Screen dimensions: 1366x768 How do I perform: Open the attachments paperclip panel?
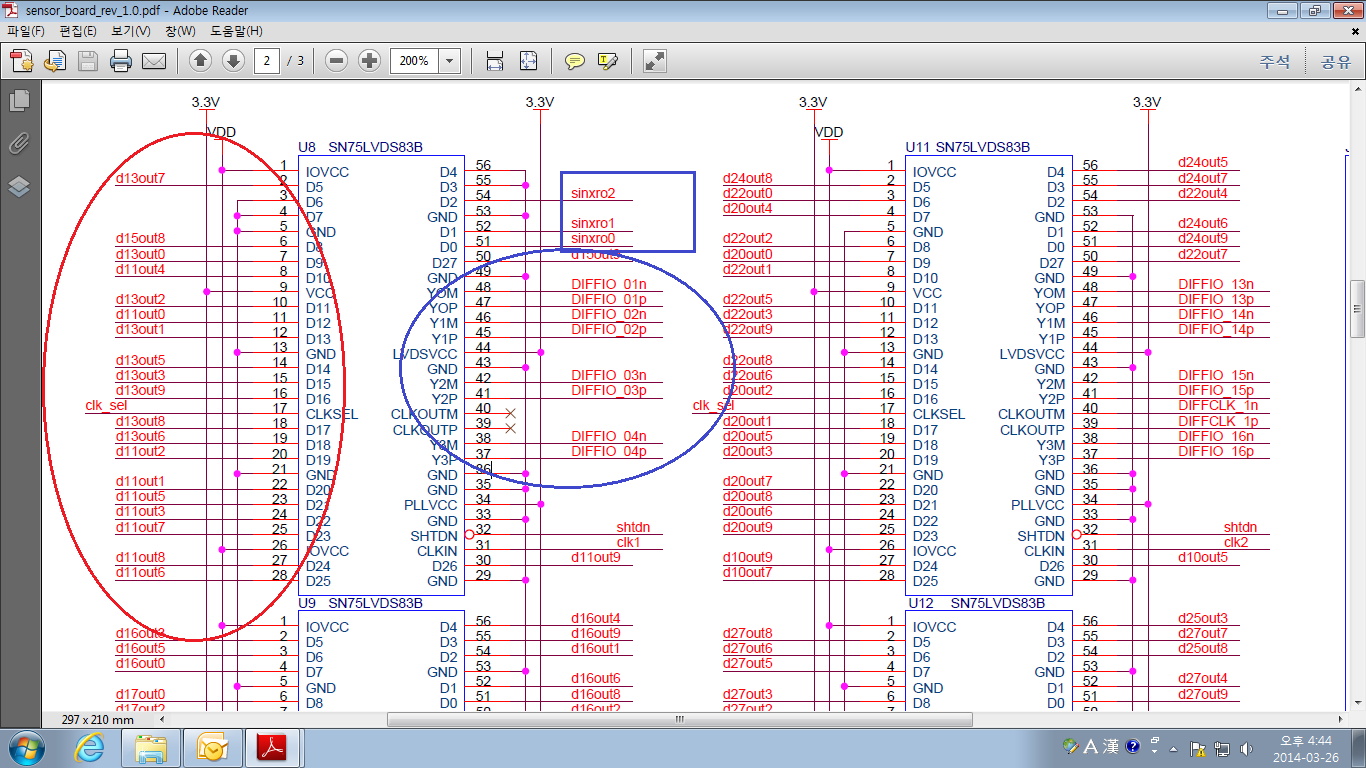19,143
